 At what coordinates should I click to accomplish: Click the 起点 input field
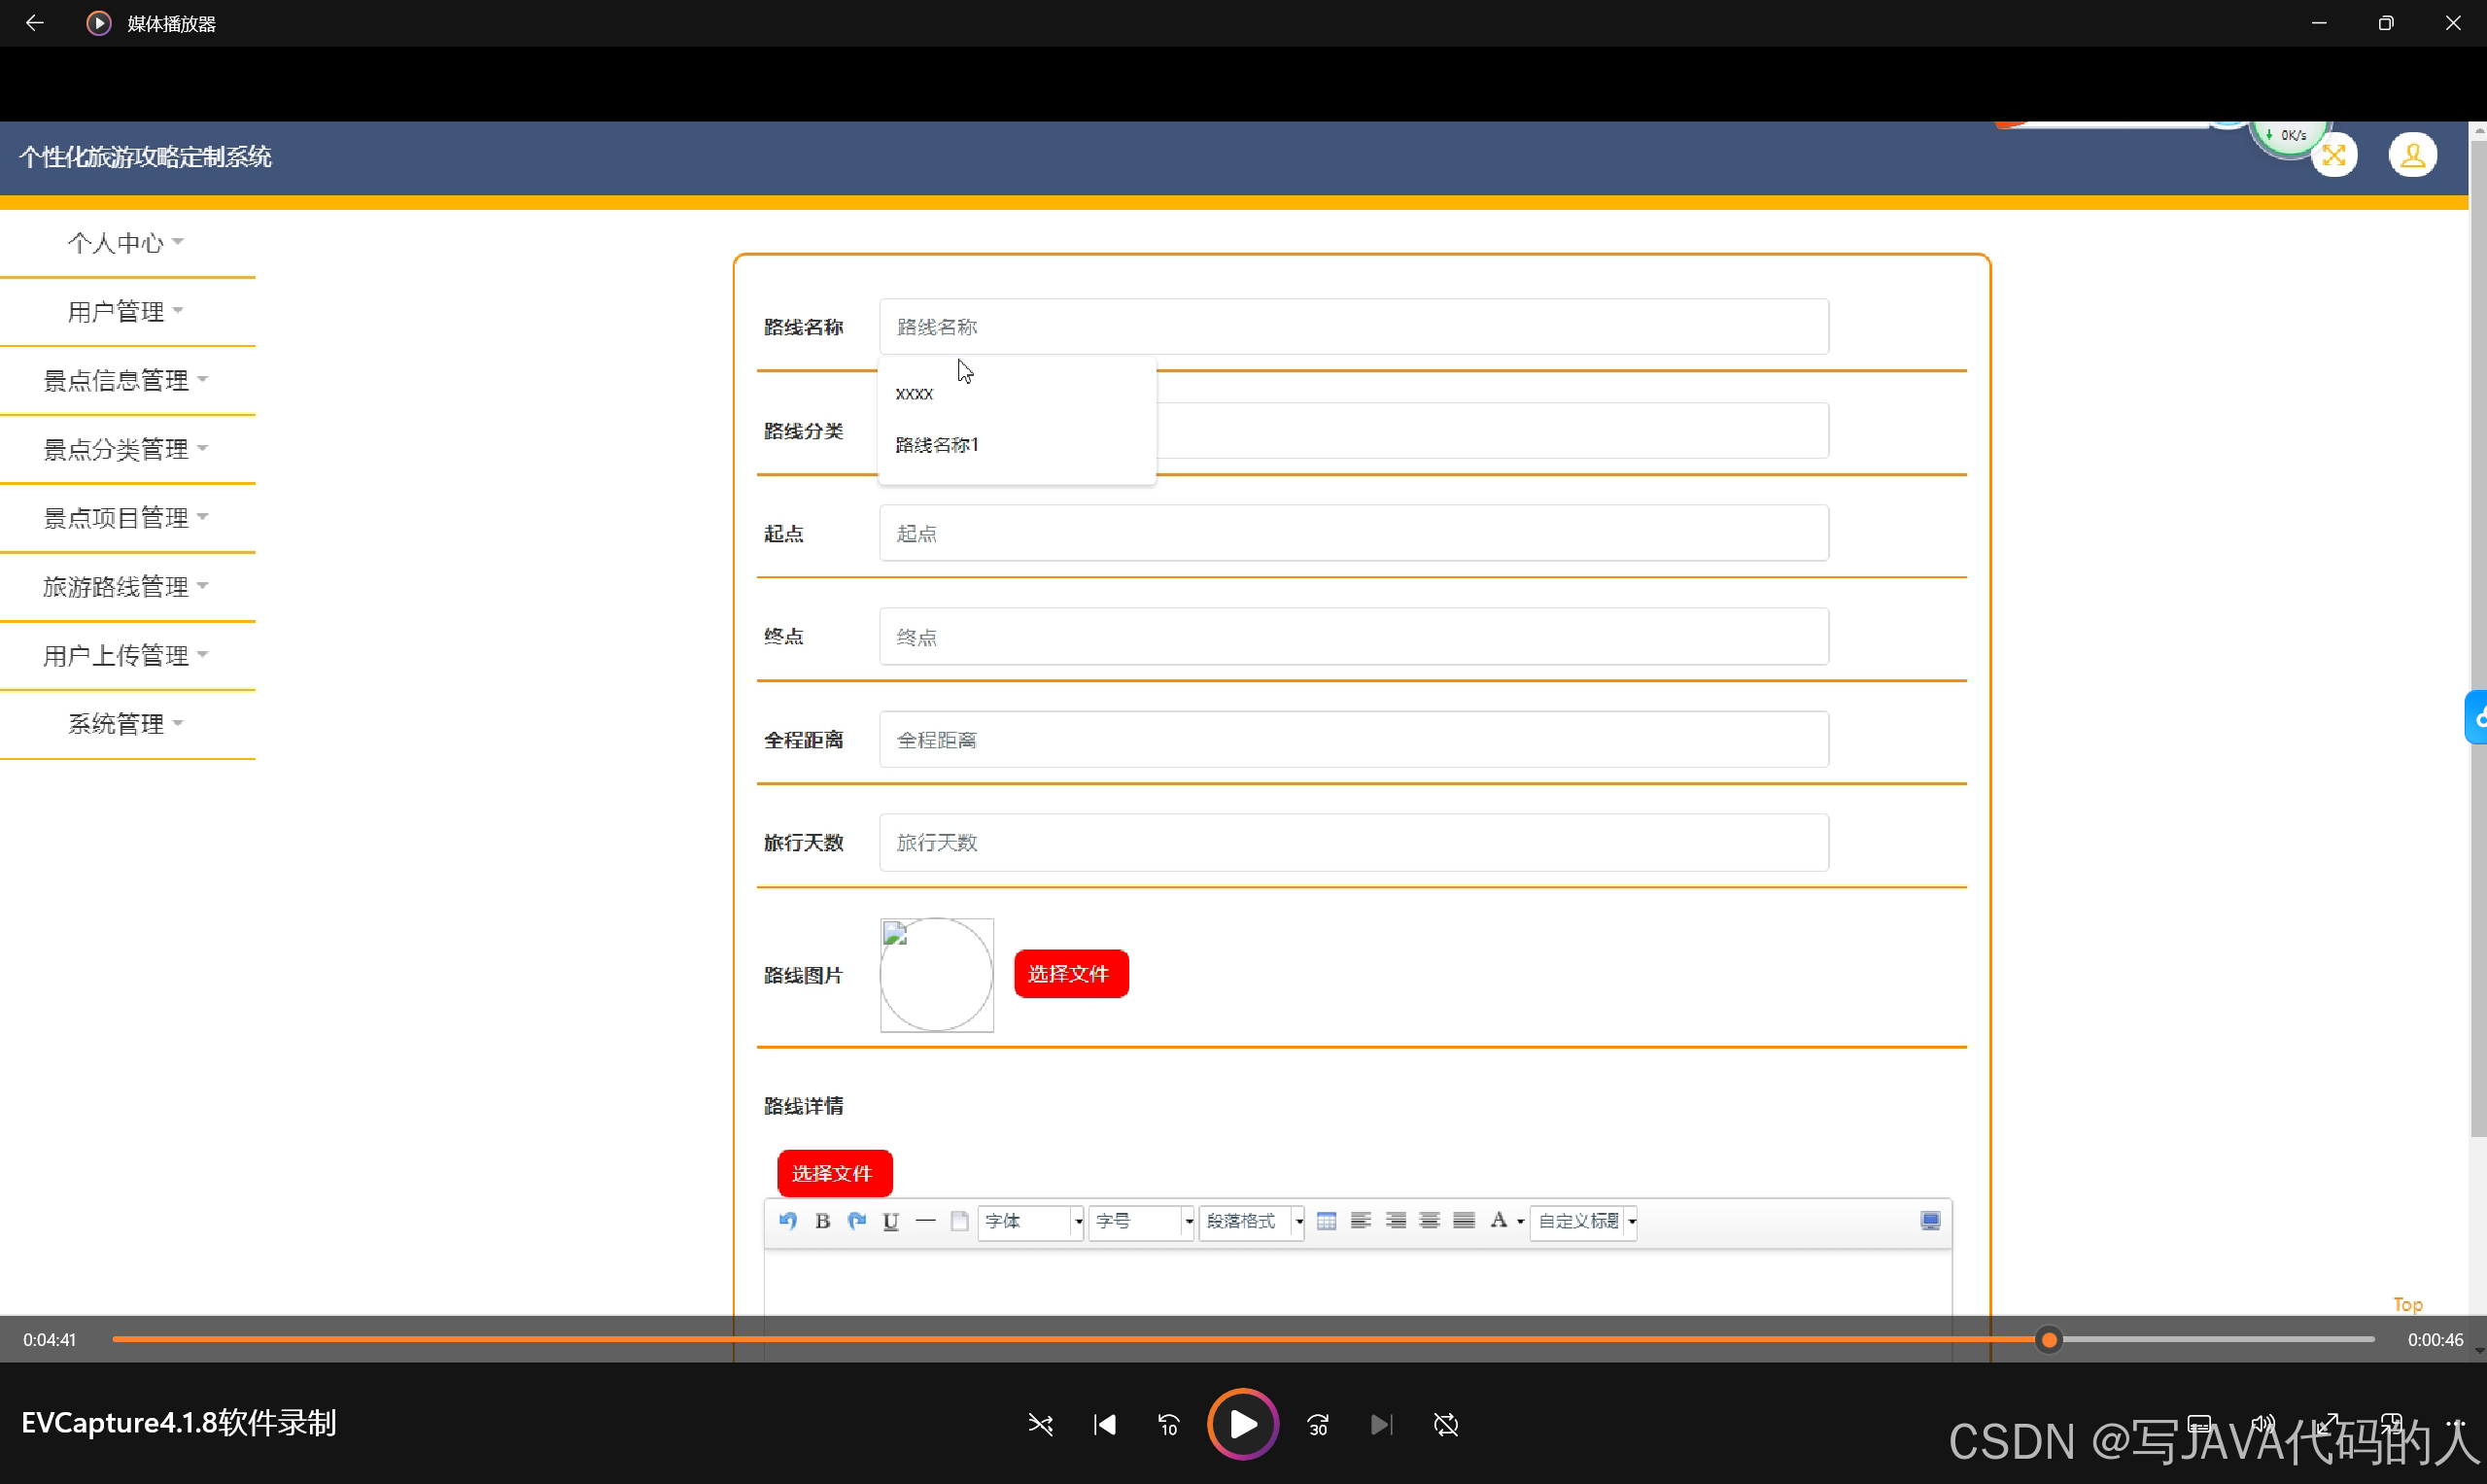(1353, 534)
